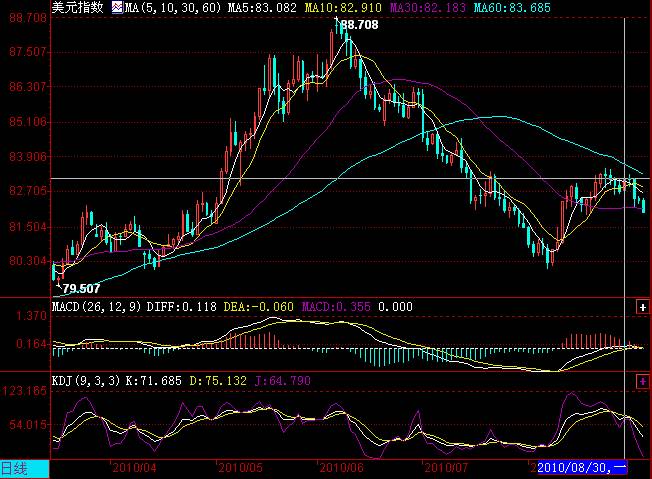Click the MA30:82.183 value

tap(428, 8)
